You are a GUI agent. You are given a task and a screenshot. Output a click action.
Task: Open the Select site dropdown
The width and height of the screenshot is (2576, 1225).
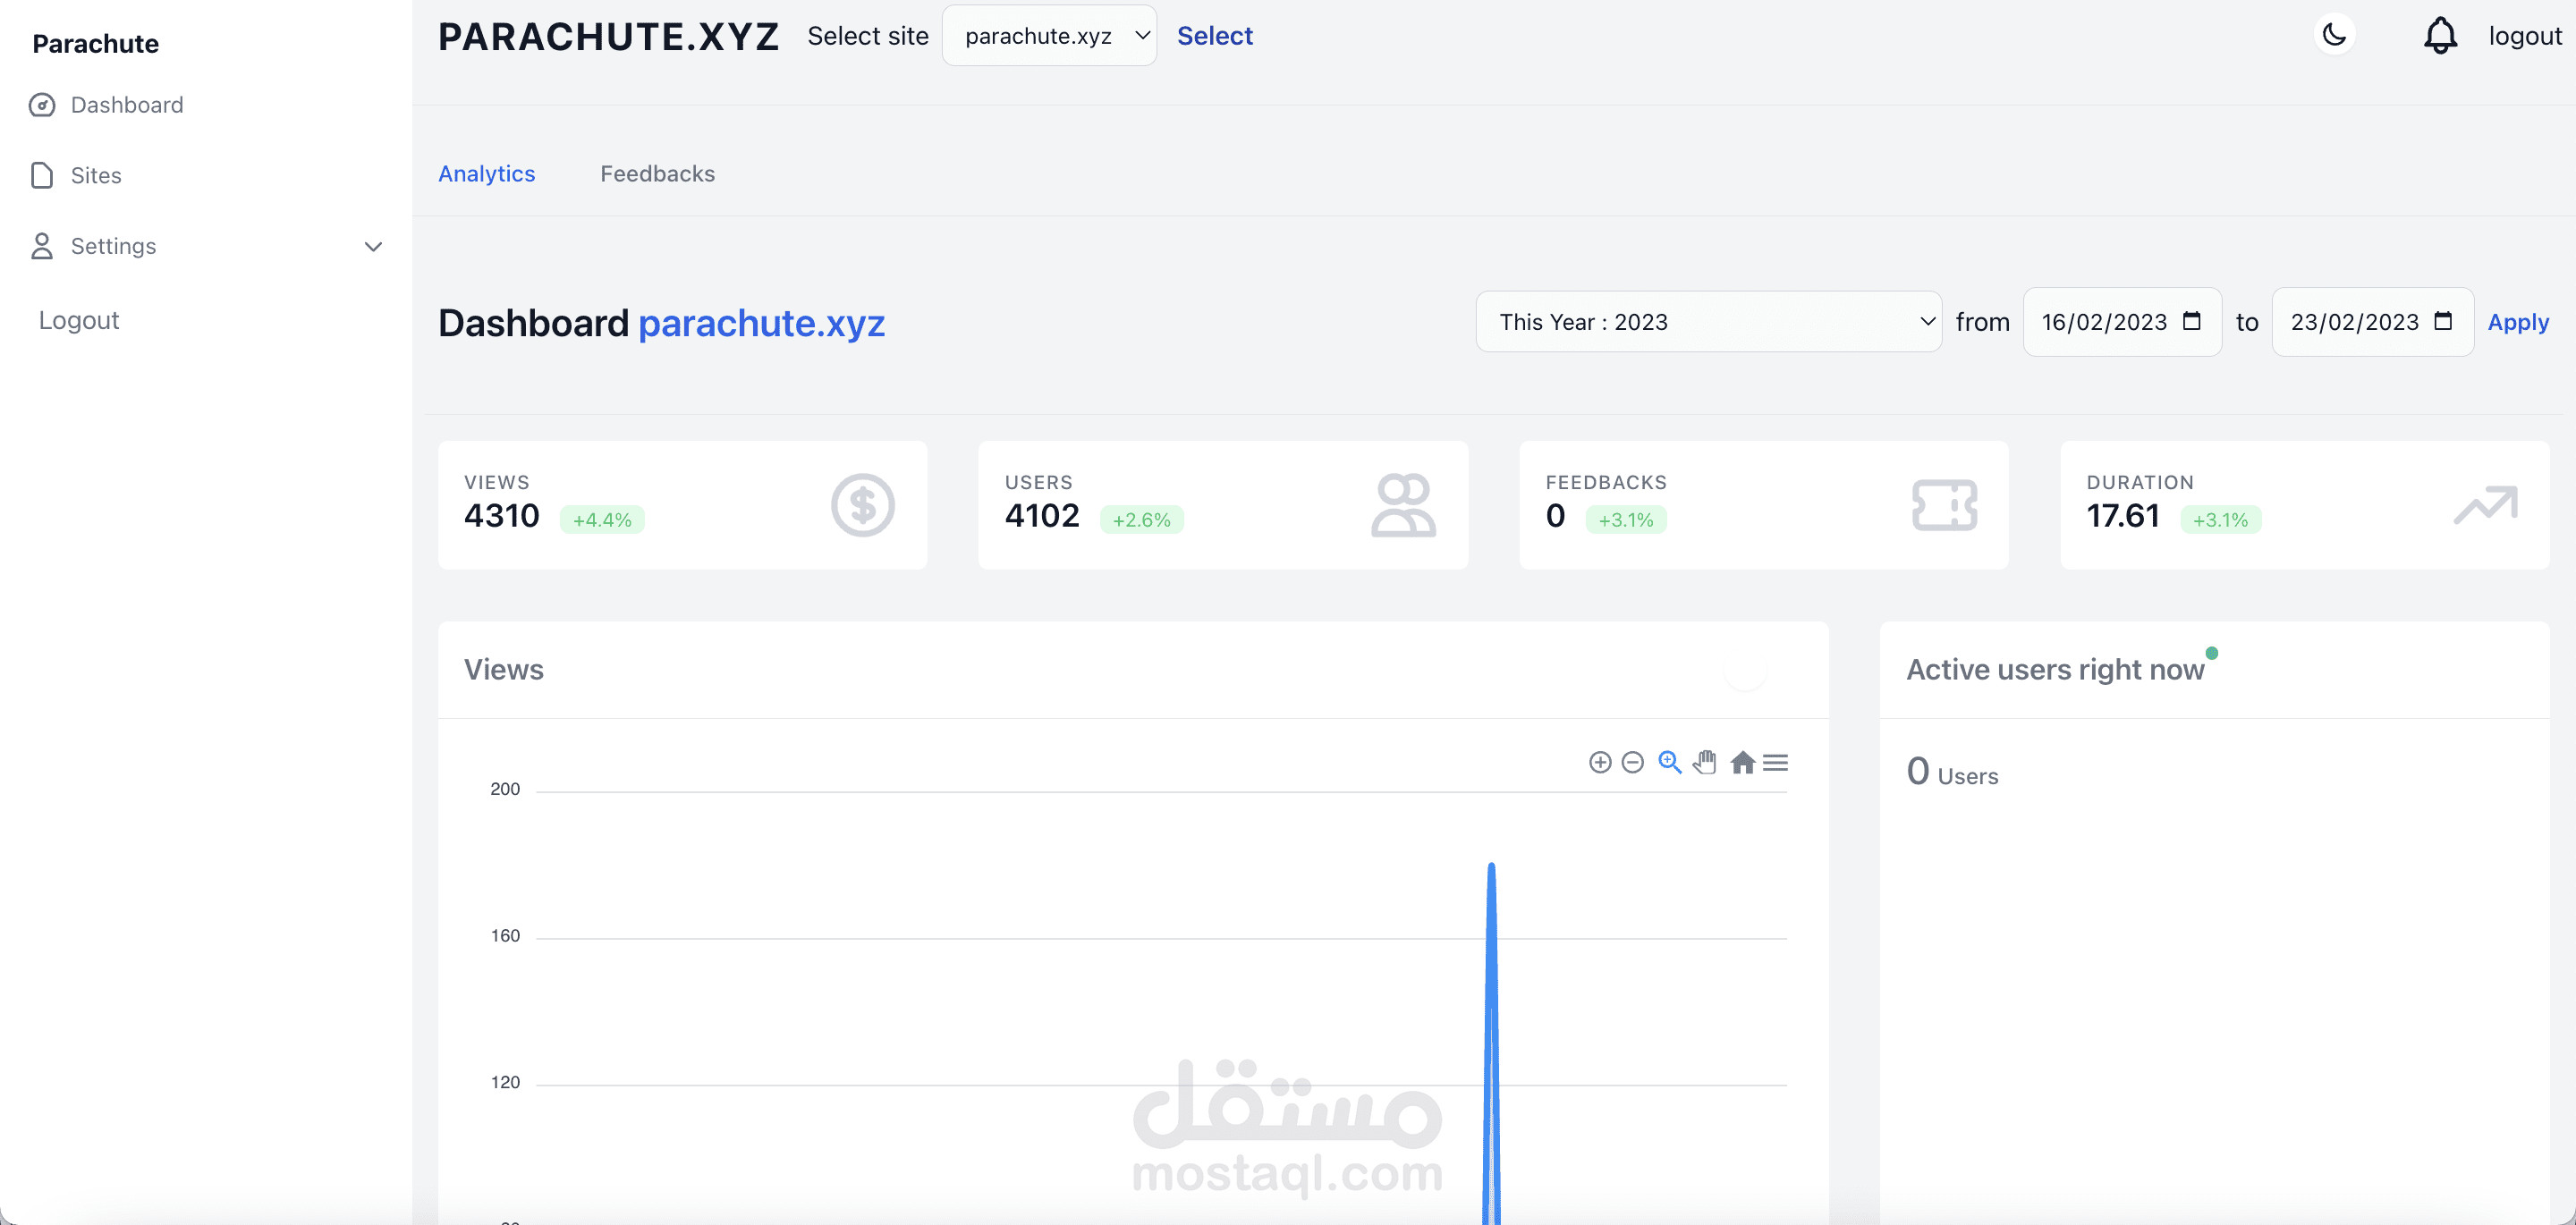1049,36
